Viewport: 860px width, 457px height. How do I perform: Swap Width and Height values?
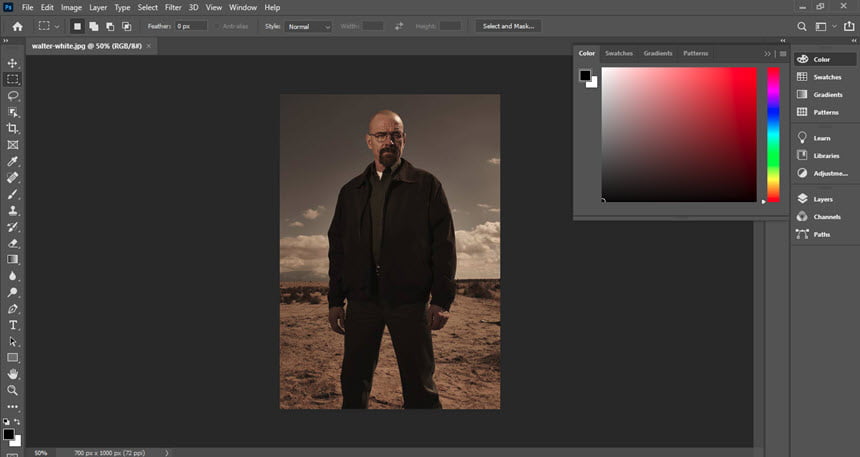[x=399, y=26]
